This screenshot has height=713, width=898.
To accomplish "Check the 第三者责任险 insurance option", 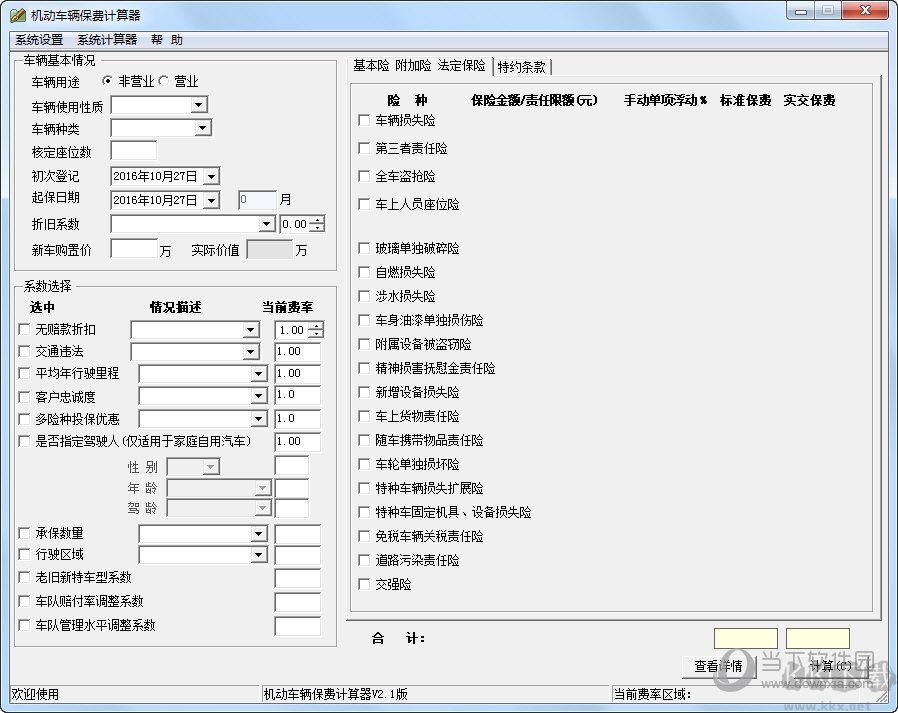I will point(364,148).
